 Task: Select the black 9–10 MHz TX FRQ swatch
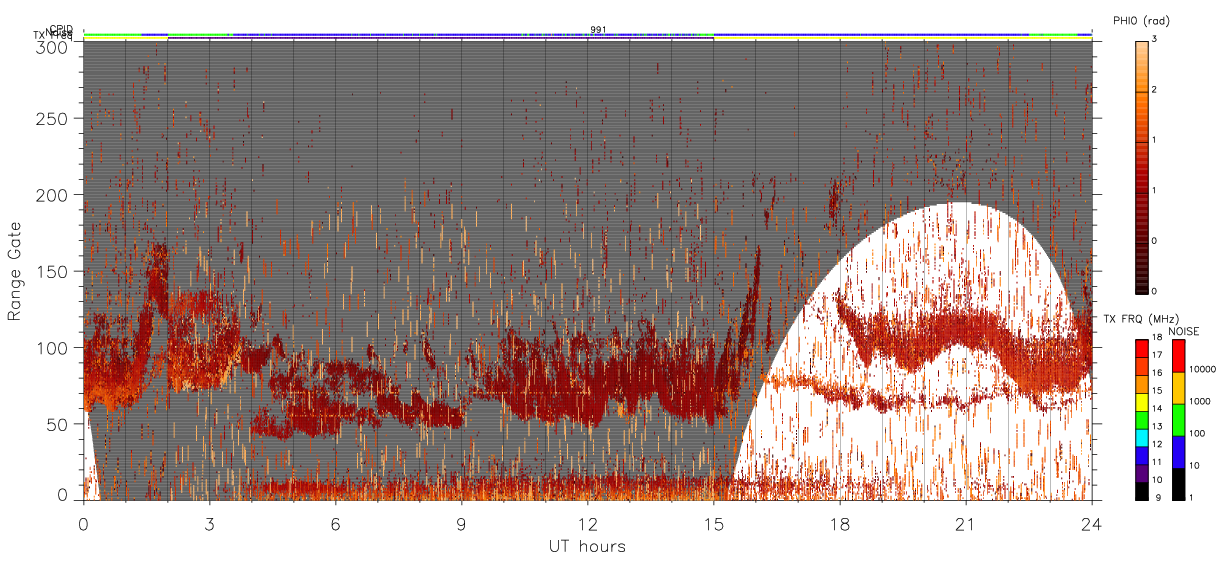(x=1141, y=490)
